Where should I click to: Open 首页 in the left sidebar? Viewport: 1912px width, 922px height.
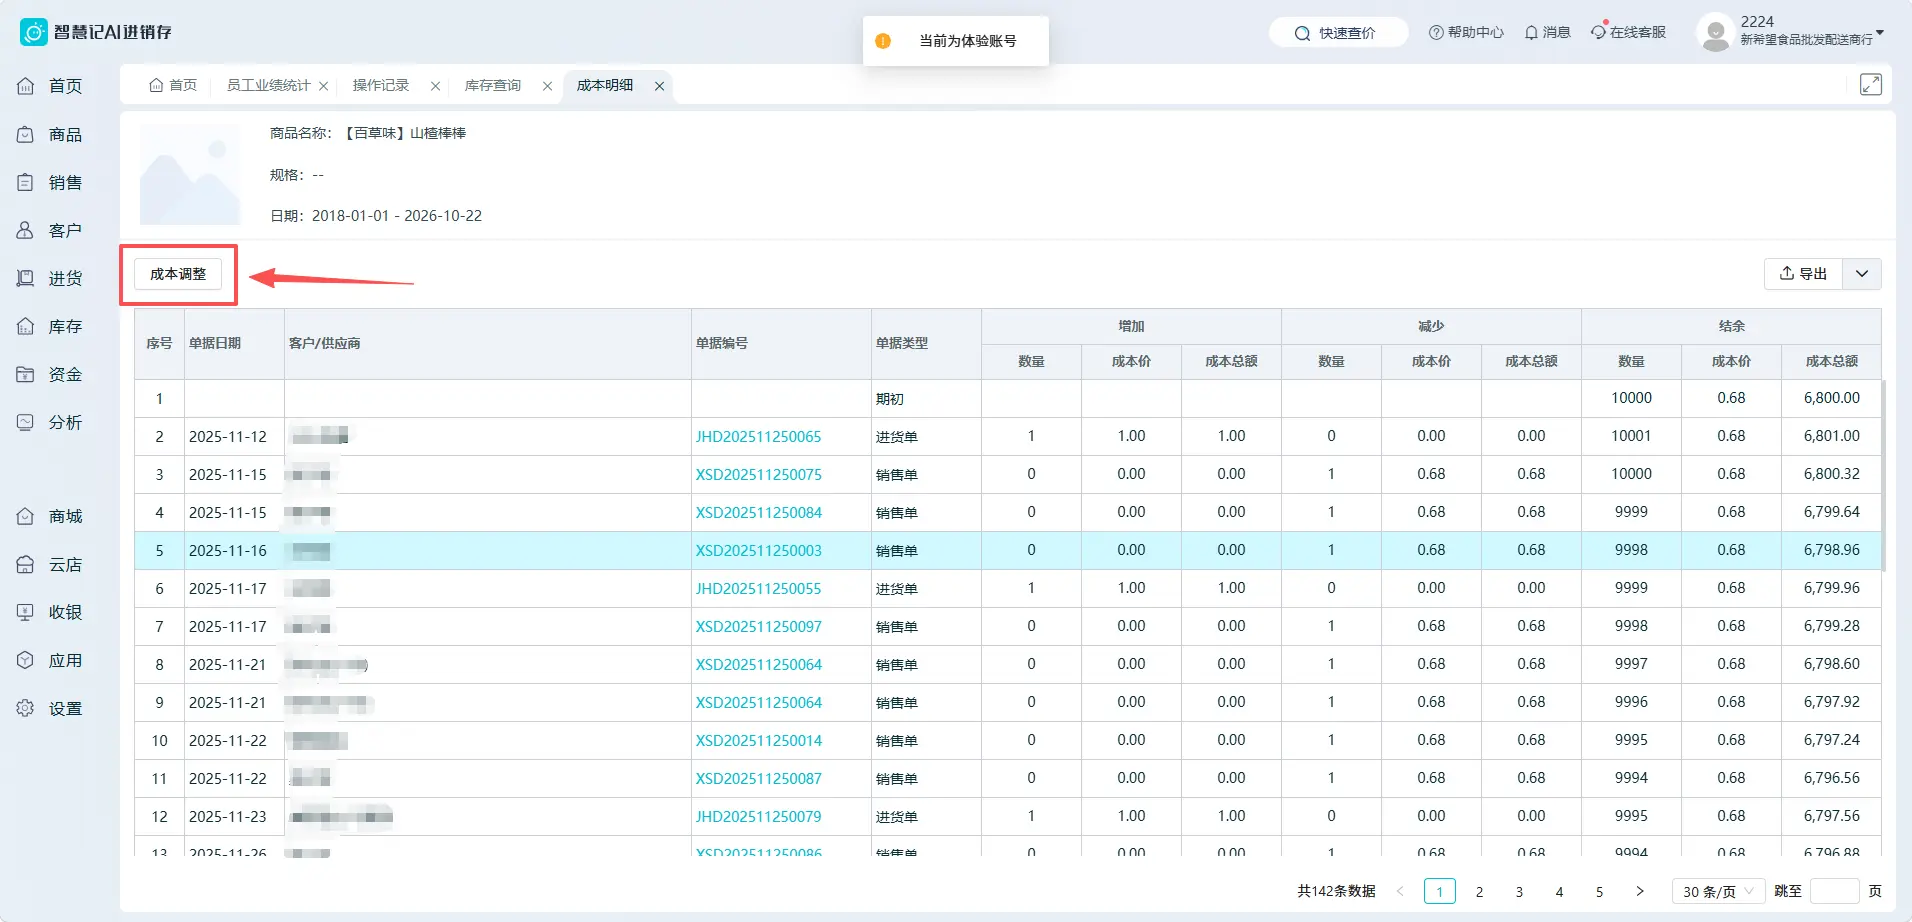(x=50, y=86)
